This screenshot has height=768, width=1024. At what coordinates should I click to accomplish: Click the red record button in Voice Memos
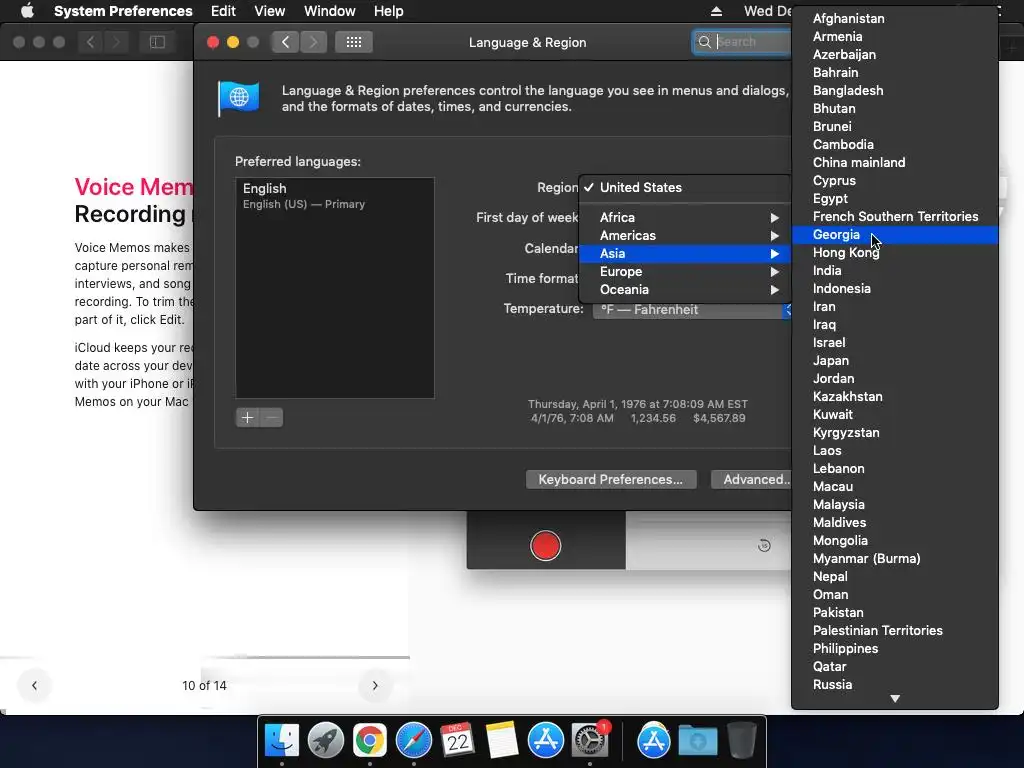[545, 546]
